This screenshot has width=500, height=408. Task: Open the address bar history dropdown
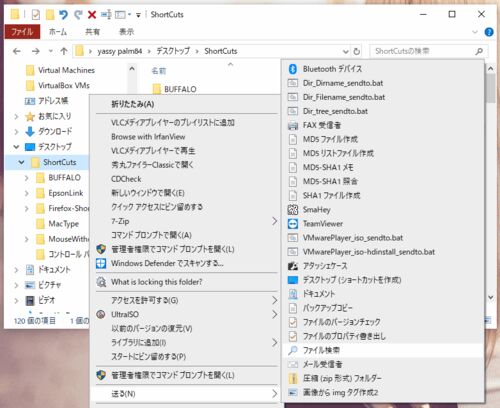345,51
